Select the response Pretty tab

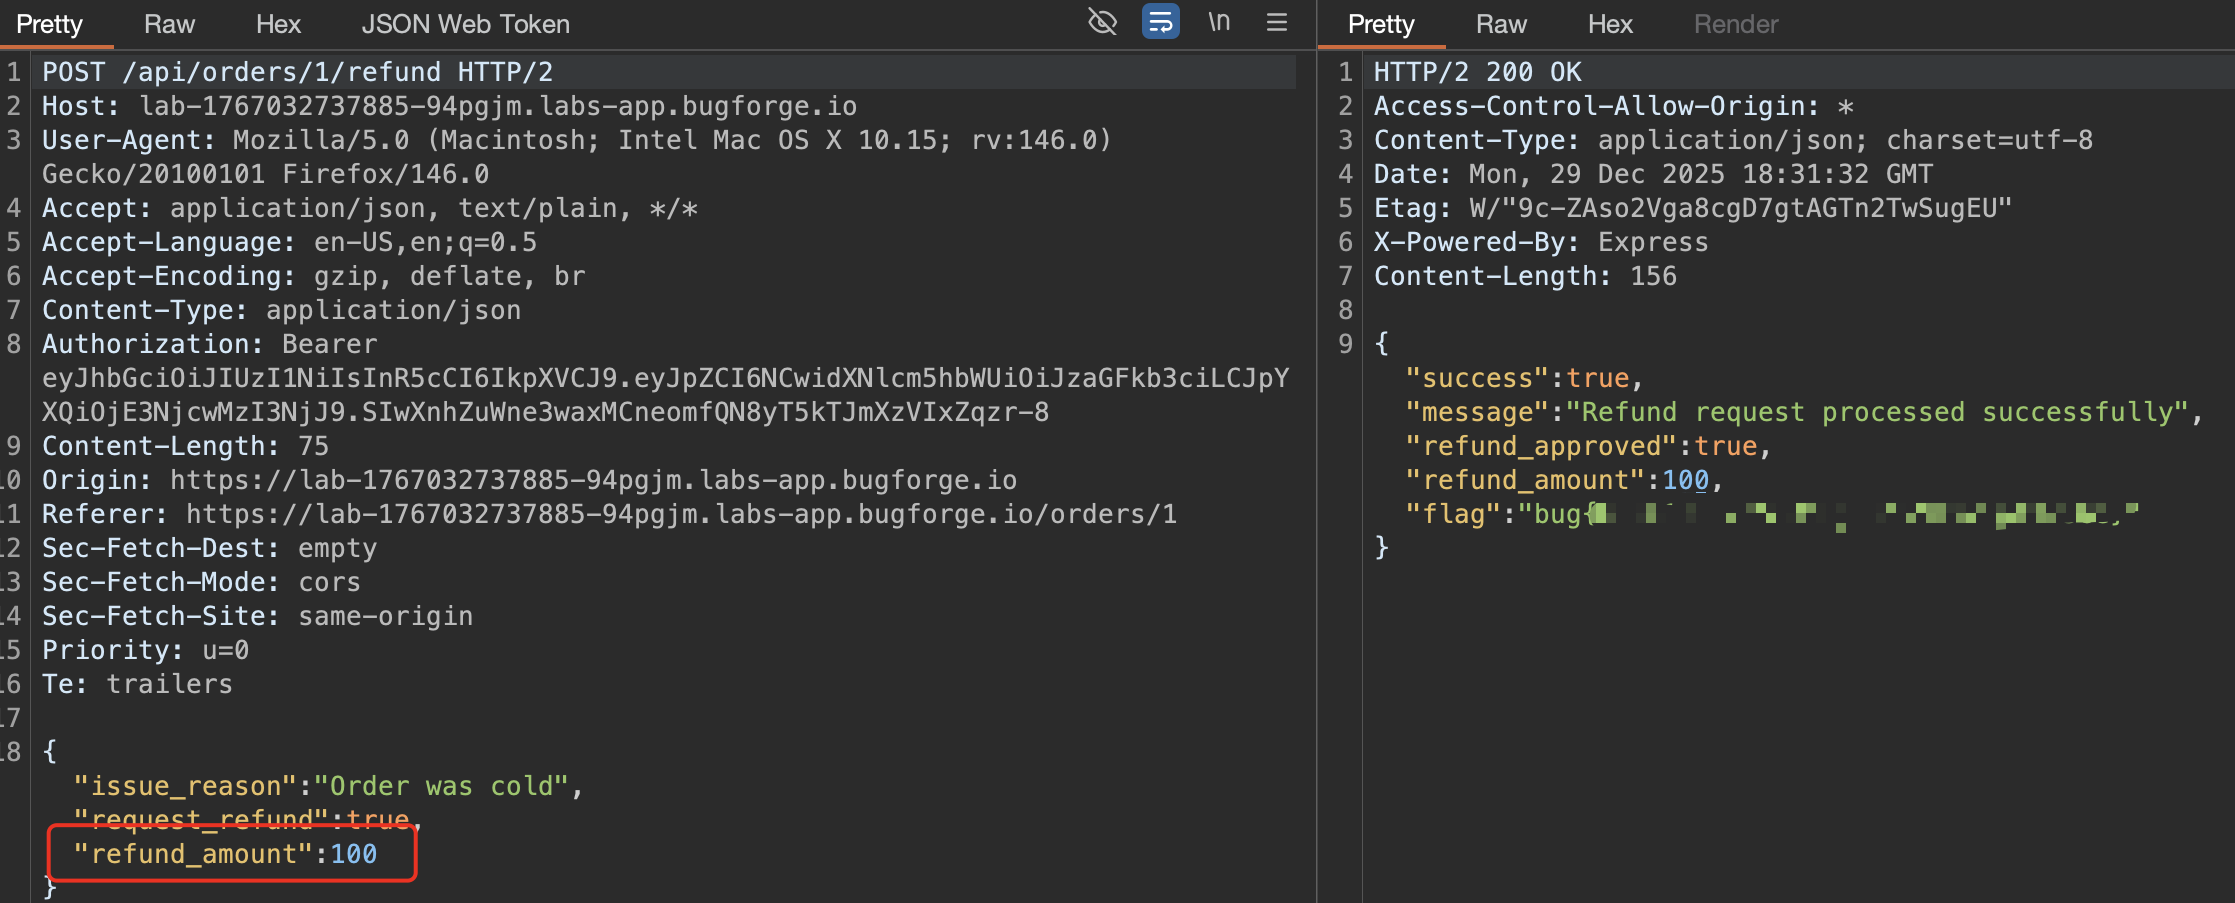click(1380, 24)
